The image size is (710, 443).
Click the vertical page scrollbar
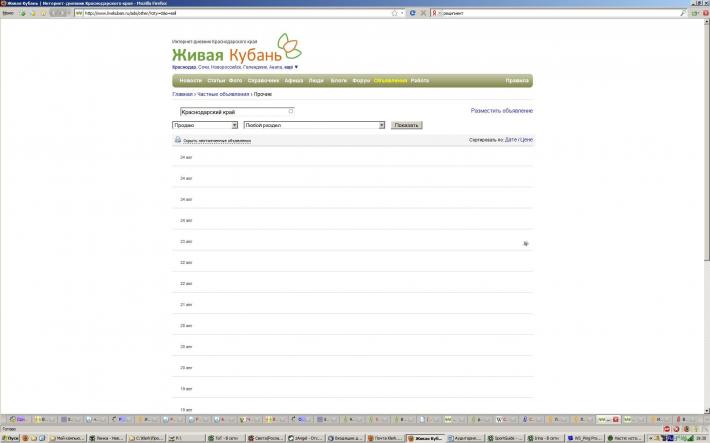[706, 215]
